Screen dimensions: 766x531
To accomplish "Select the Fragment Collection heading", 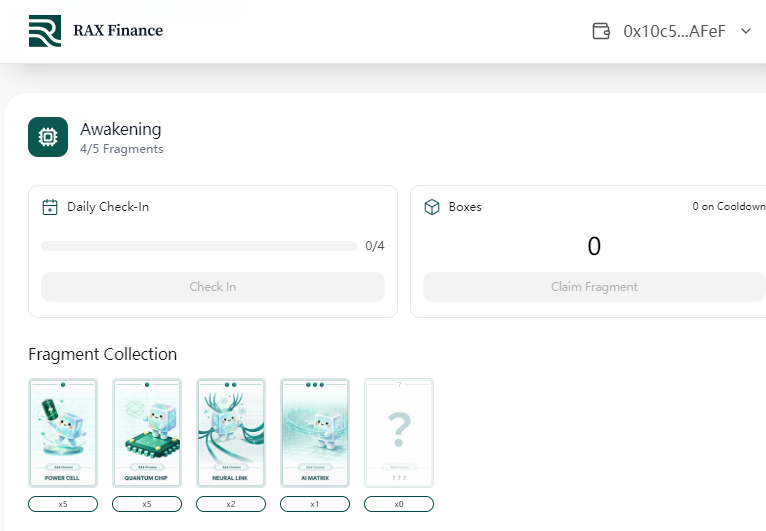I will click(x=103, y=354).
